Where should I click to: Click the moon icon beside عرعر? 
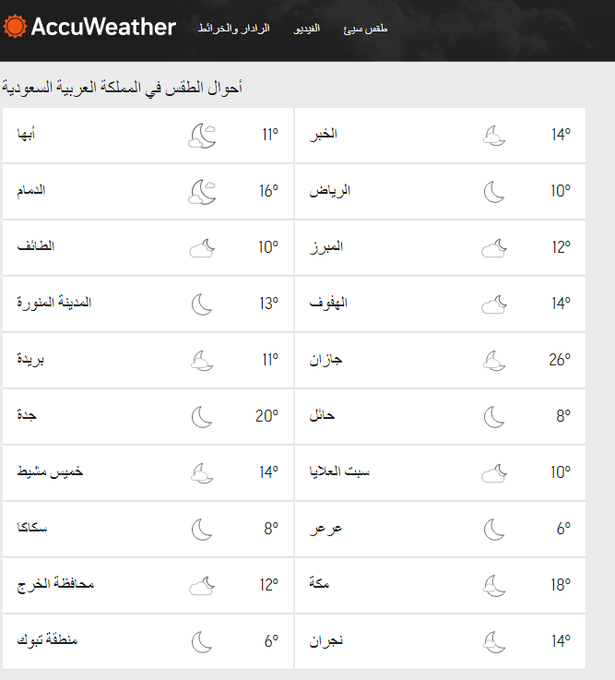pyautogui.click(x=494, y=528)
